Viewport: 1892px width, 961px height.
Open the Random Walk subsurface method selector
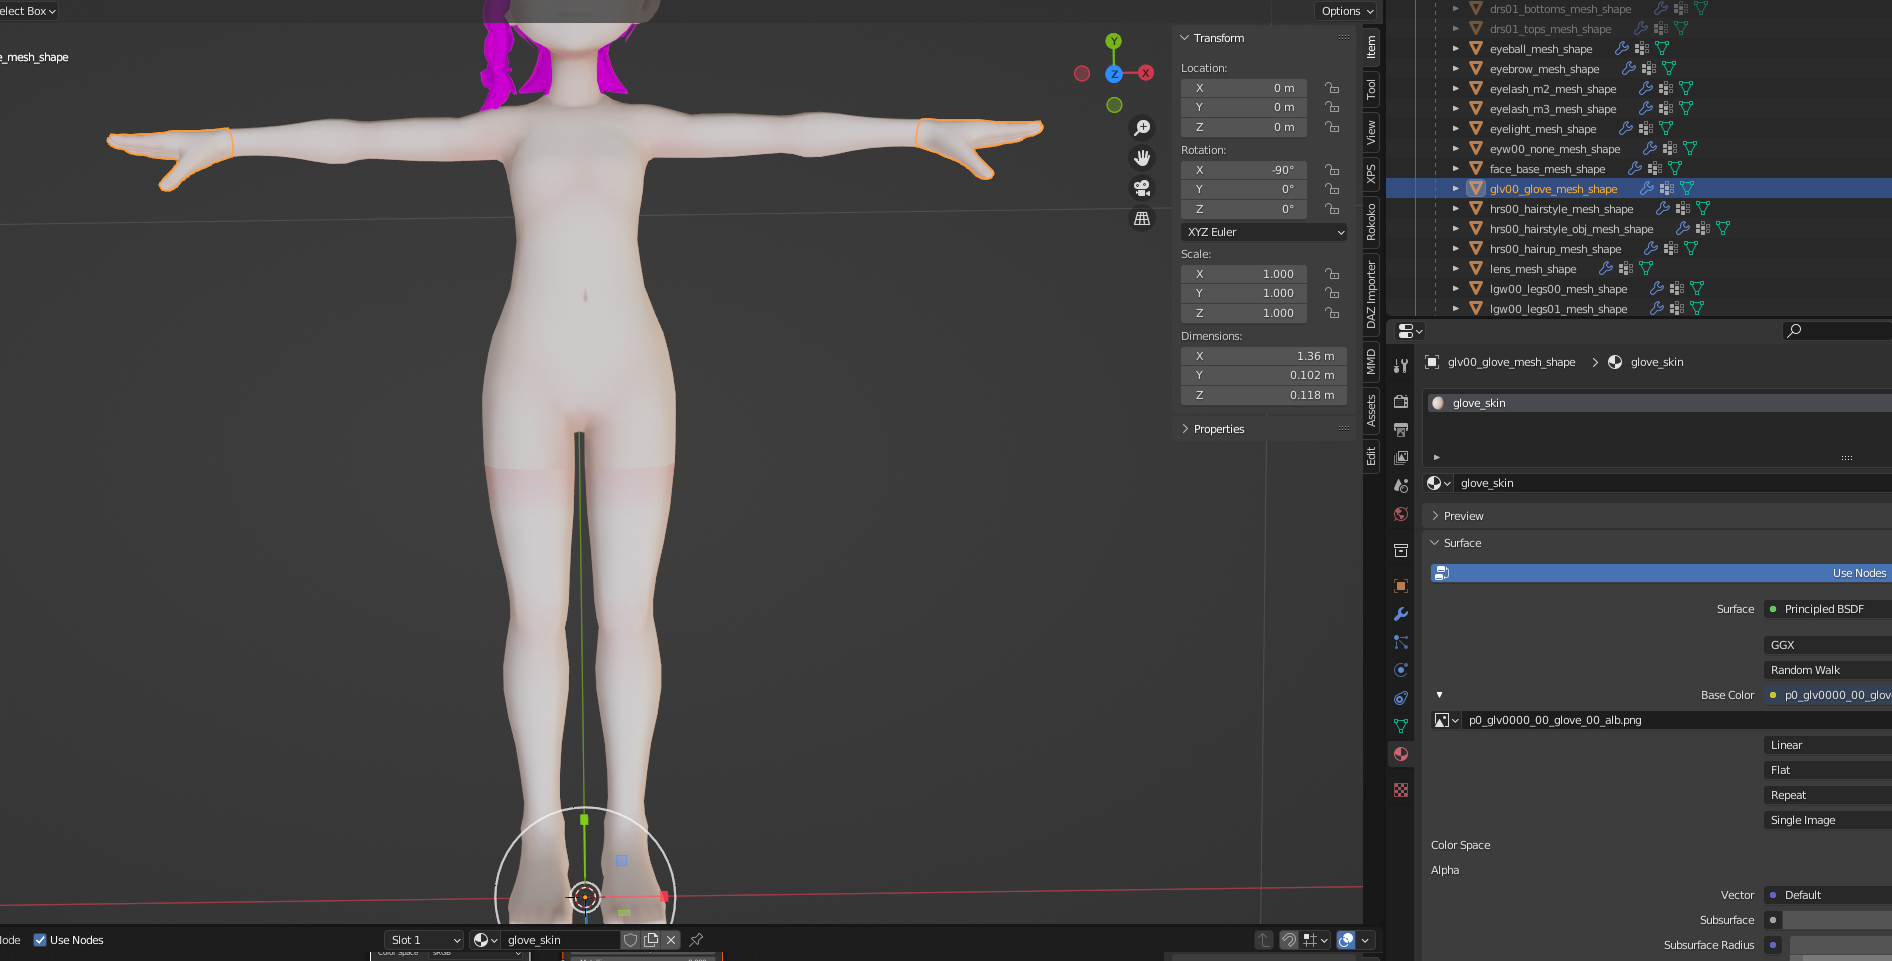click(x=1828, y=670)
